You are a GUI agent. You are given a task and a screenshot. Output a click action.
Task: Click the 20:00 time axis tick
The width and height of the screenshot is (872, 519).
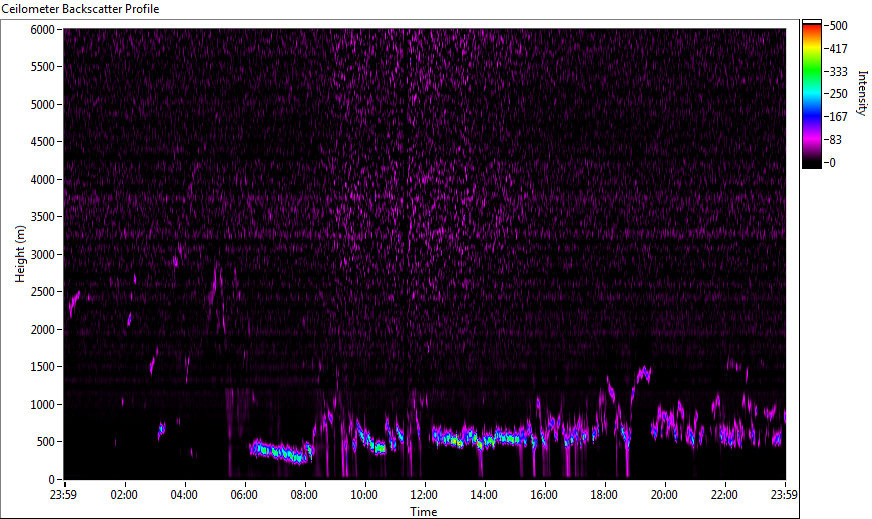(x=665, y=495)
